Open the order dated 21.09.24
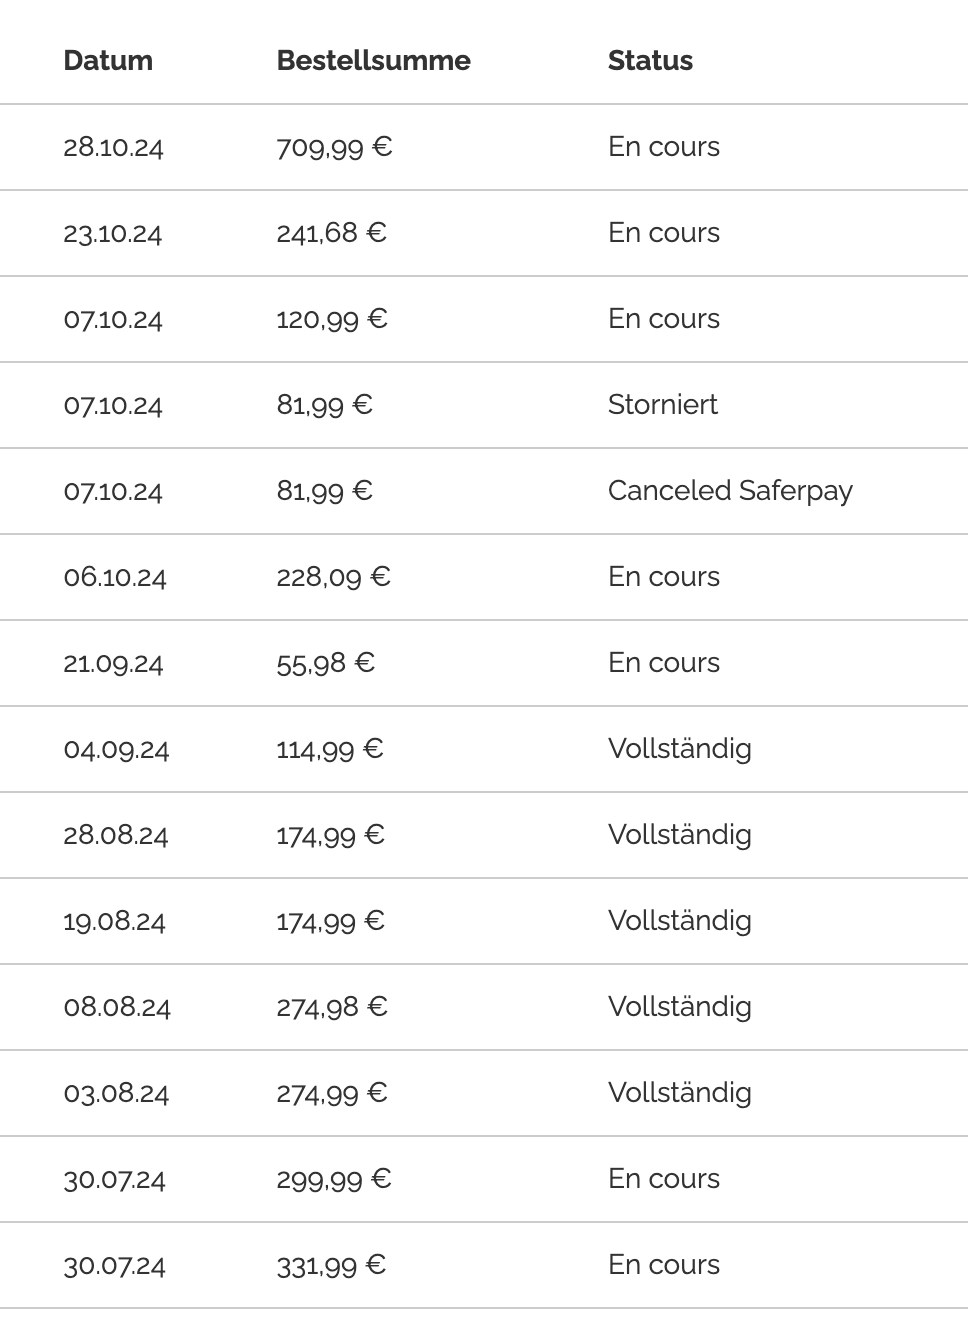 point(113,663)
